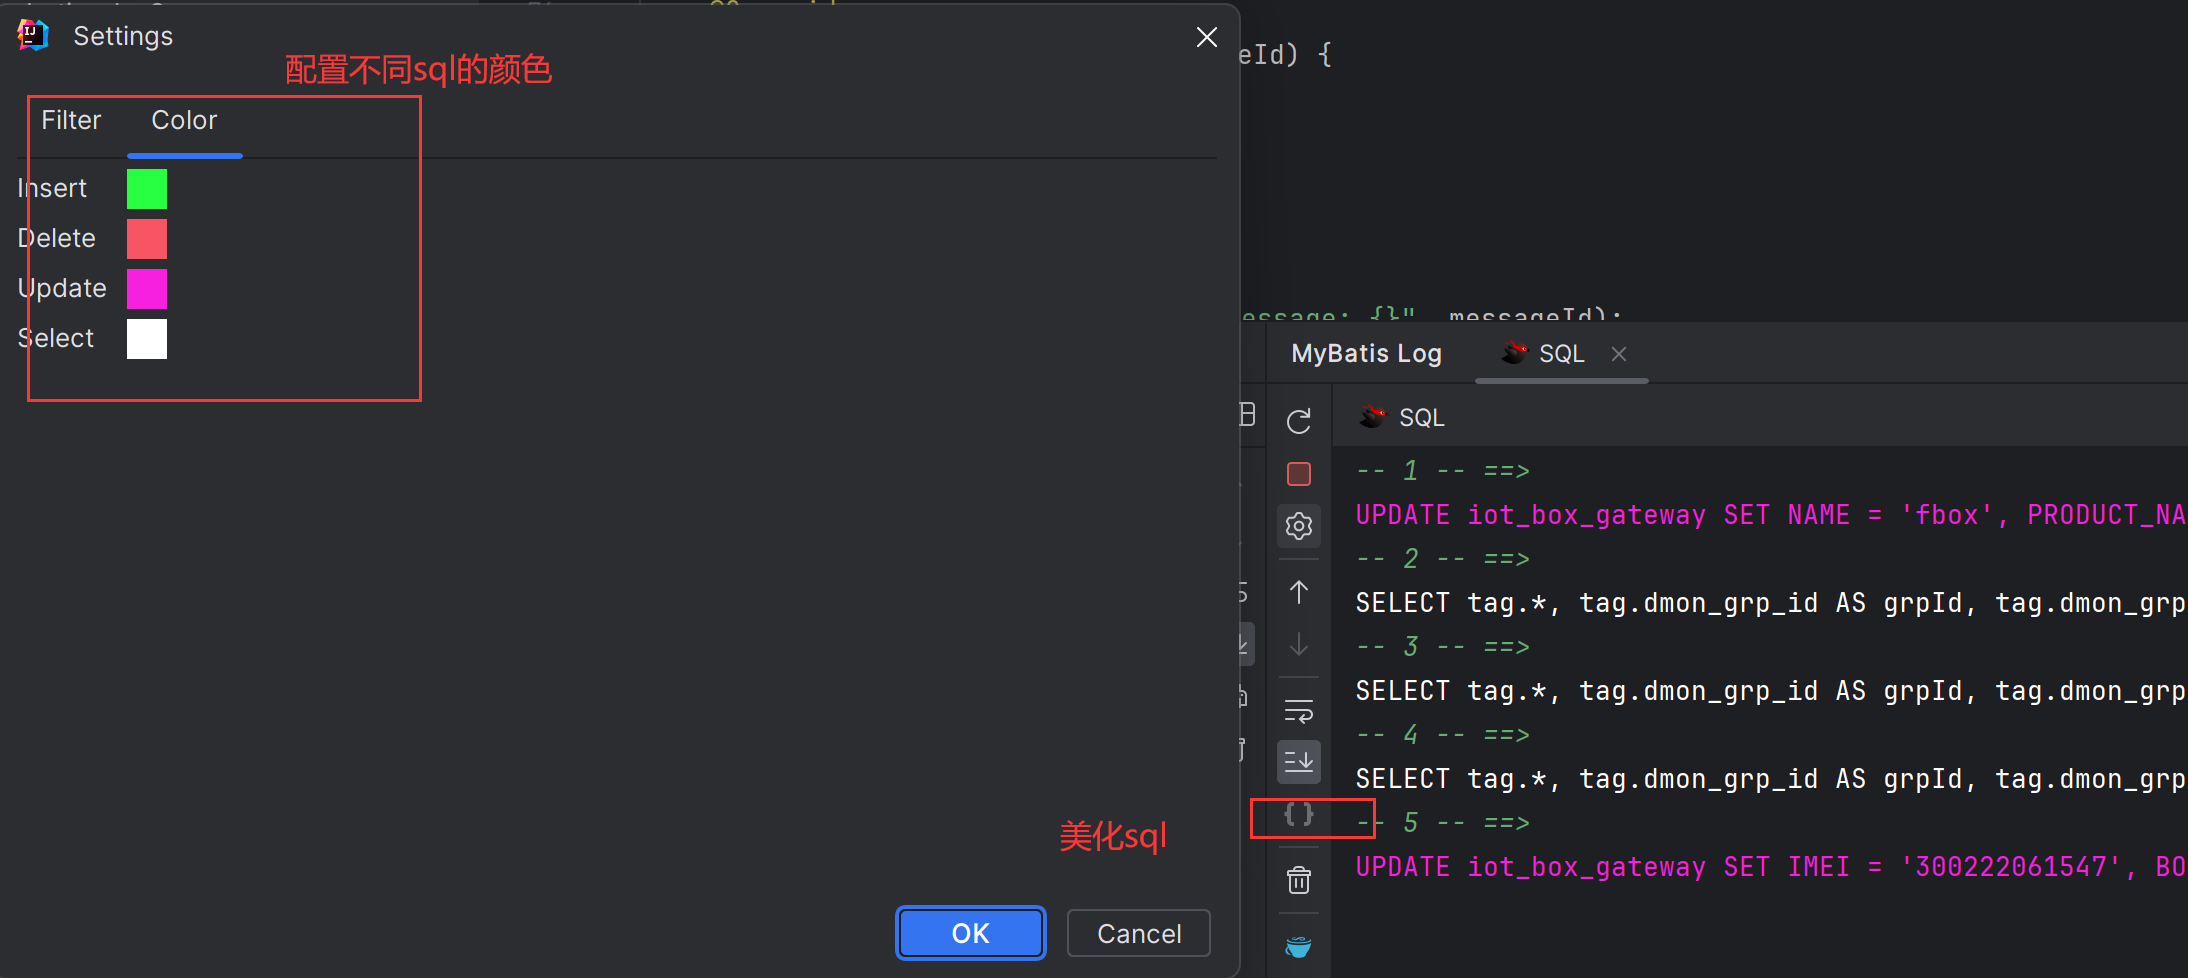The image size is (2188, 978).
Task: Click the braces beautify SQL icon
Action: [x=1298, y=814]
